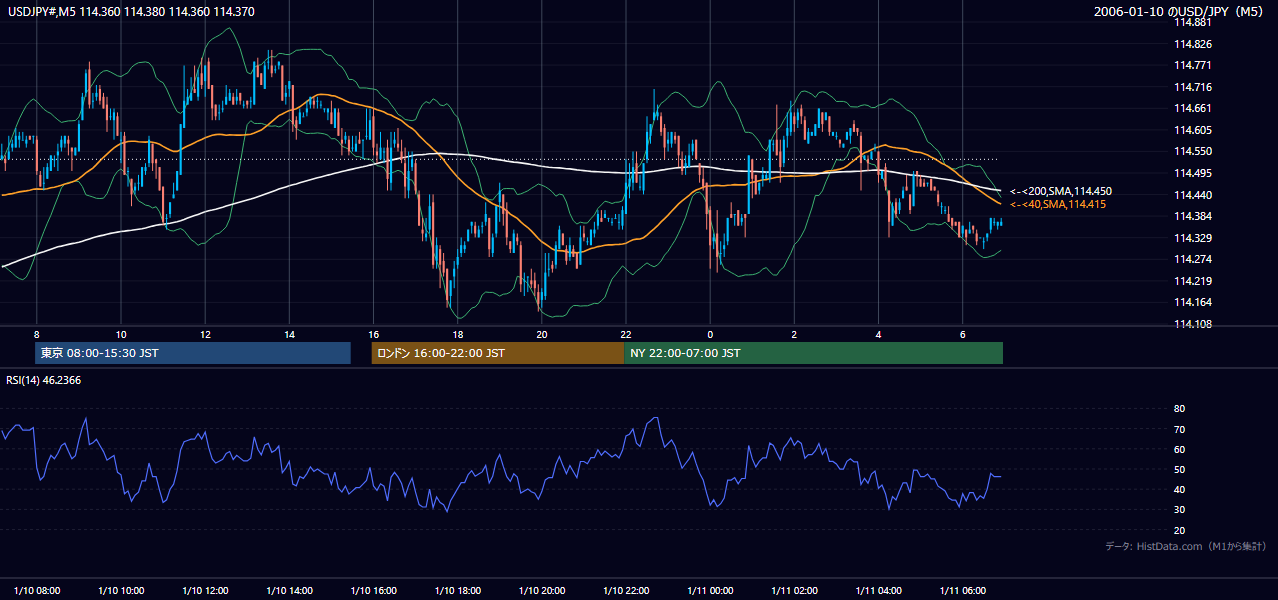This screenshot has height=600, width=1278.
Task: Click hour tick 20 under the price chart
Action: 541,334
